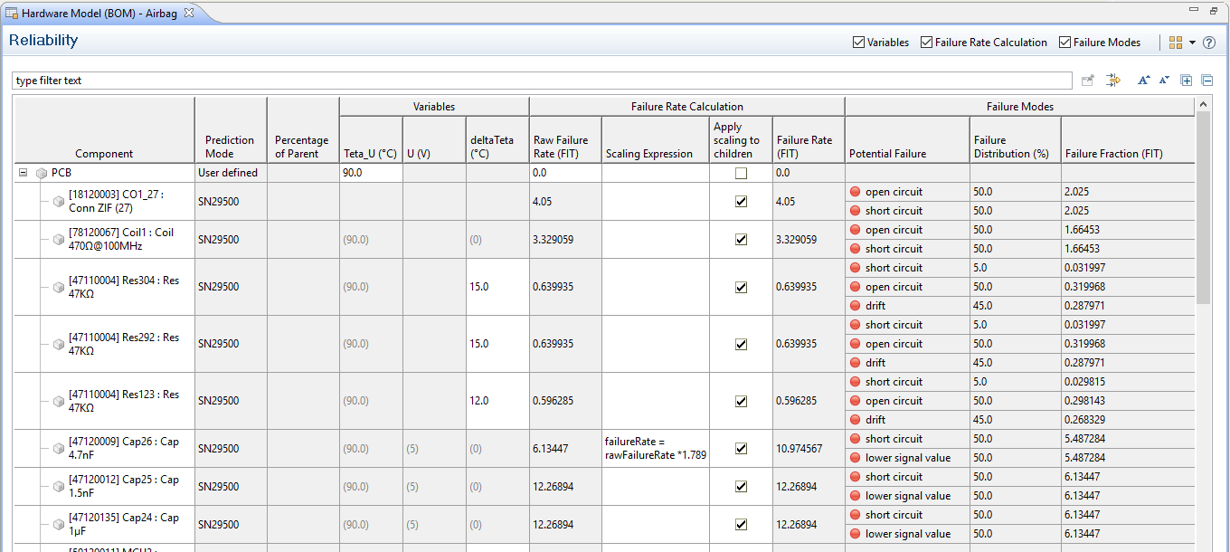Viewport: 1230px width, 552px height.
Task: Click the help question mark icon
Action: [1209, 43]
